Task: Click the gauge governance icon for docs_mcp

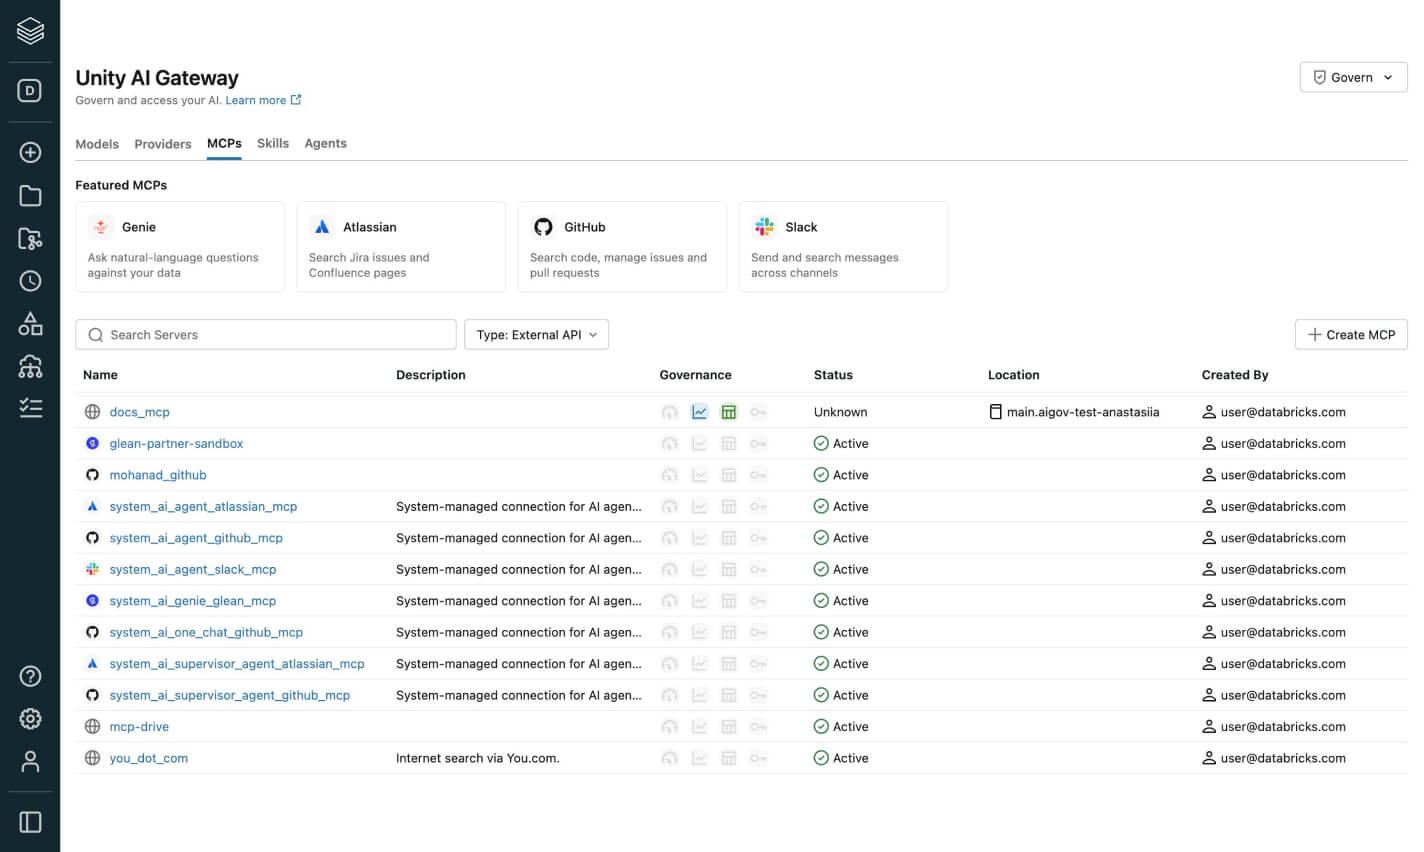Action: 670,412
